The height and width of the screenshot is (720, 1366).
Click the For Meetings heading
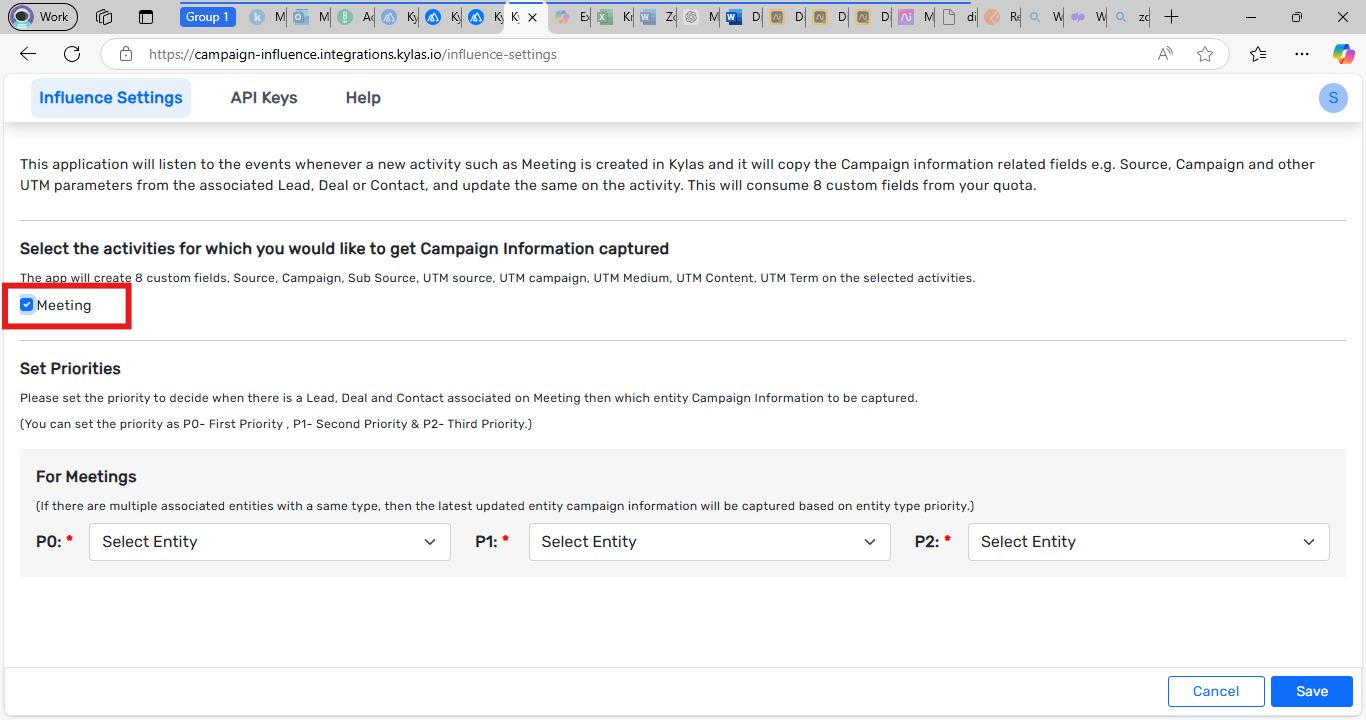coord(86,477)
